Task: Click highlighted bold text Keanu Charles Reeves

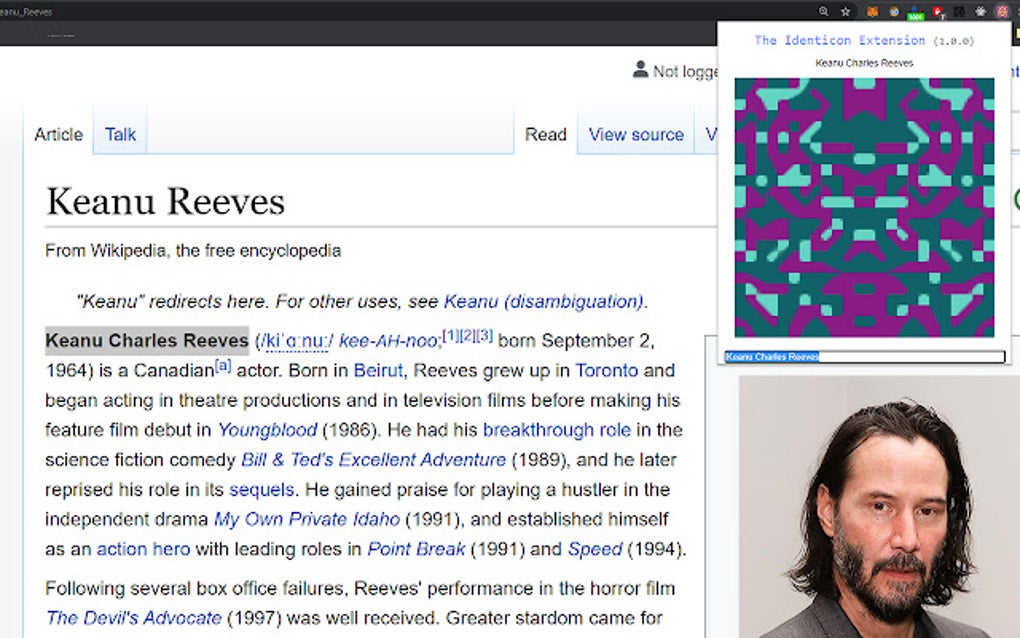Action: [147, 341]
